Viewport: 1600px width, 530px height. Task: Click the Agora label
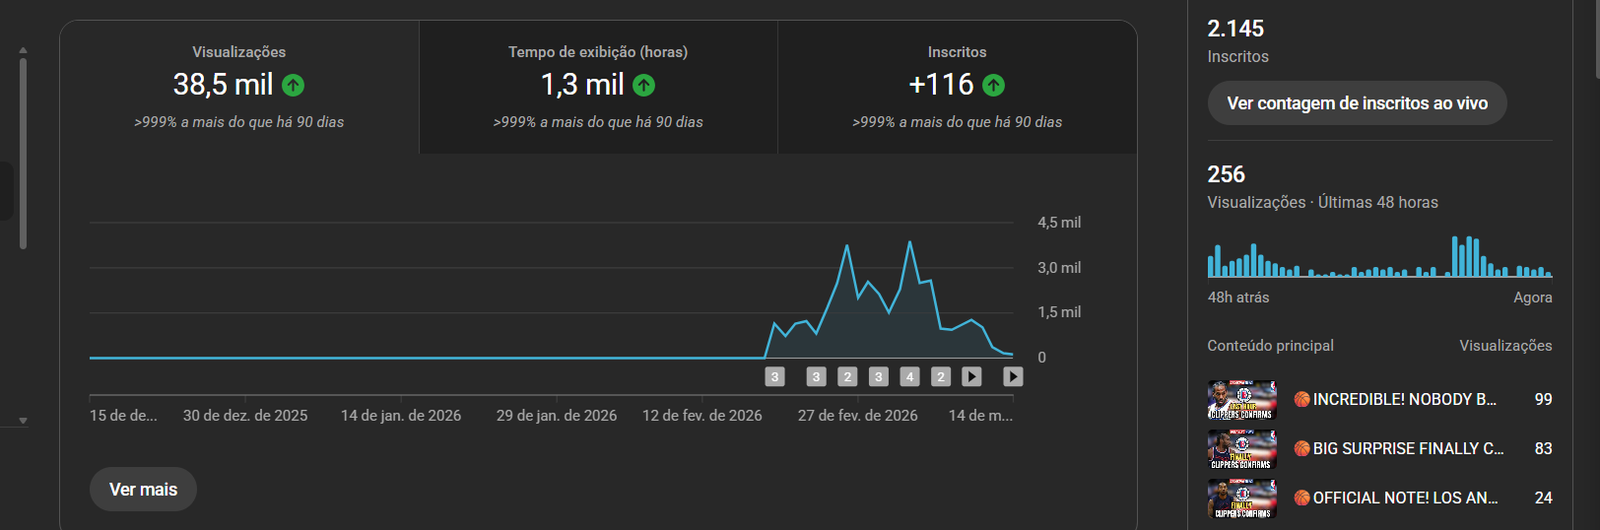[x=1533, y=298]
